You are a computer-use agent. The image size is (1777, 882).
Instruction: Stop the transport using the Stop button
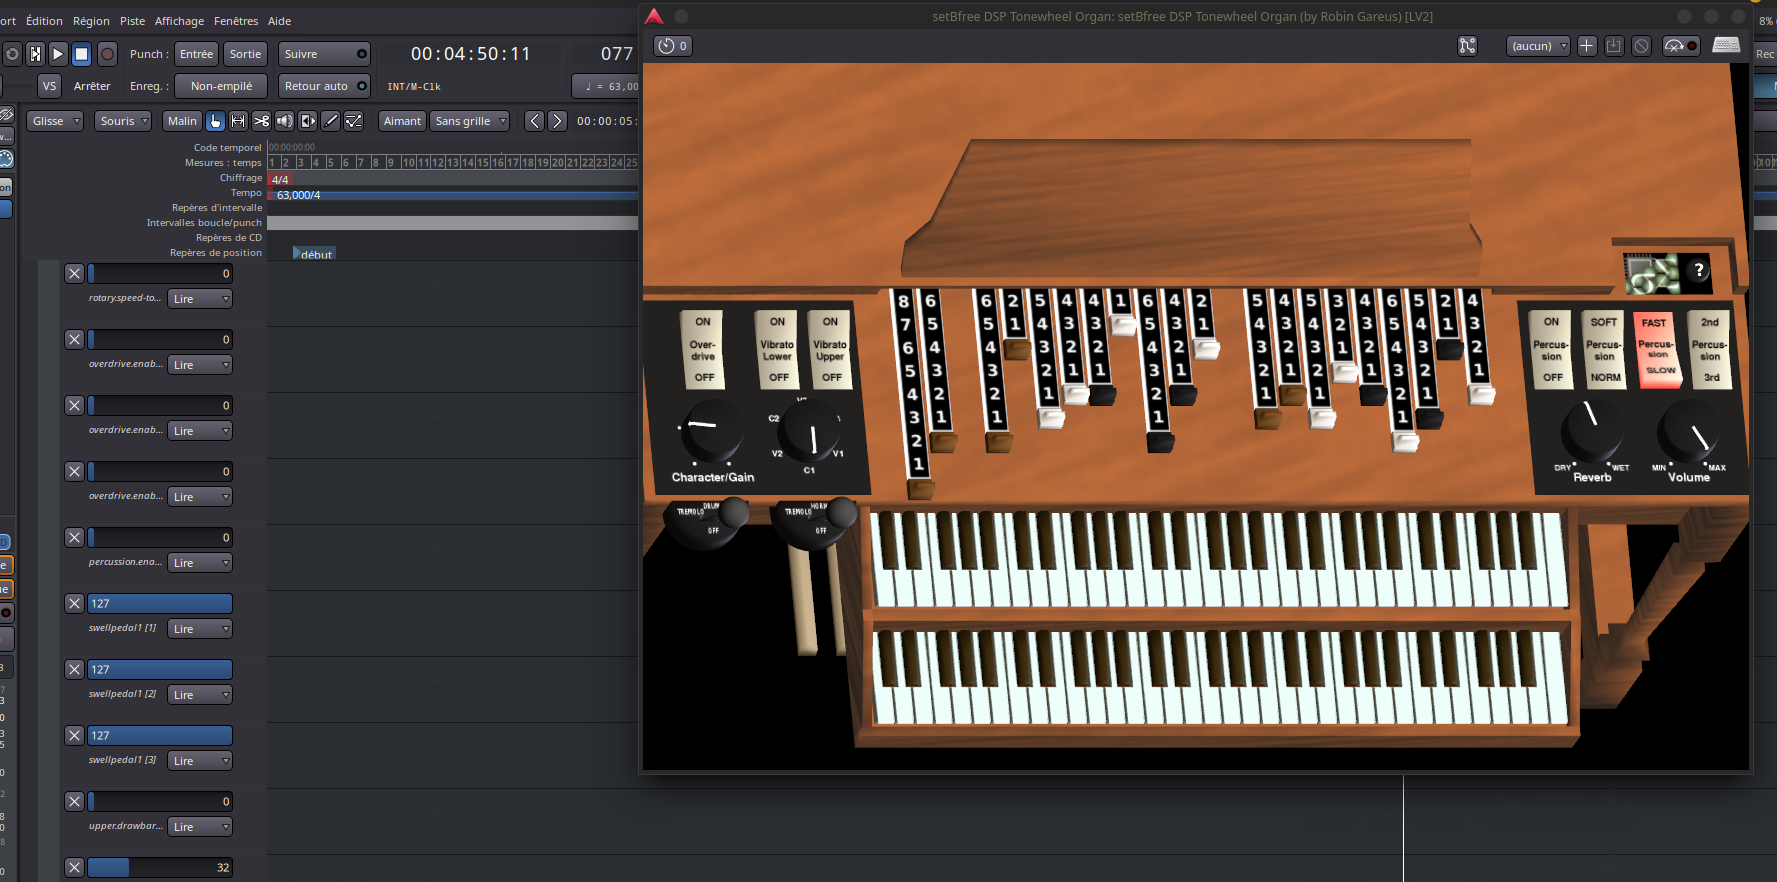pos(82,54)
